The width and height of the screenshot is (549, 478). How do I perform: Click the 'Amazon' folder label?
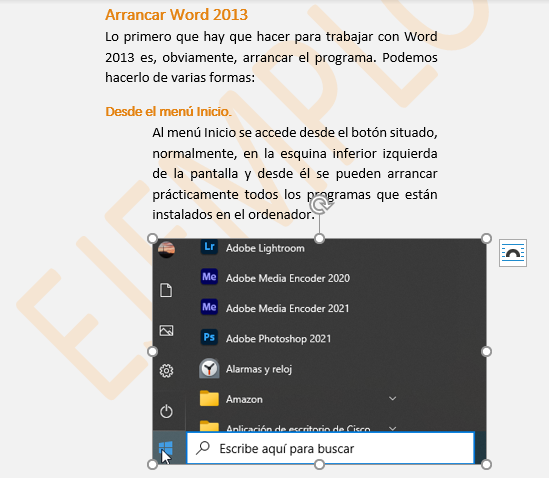(244, 399)
